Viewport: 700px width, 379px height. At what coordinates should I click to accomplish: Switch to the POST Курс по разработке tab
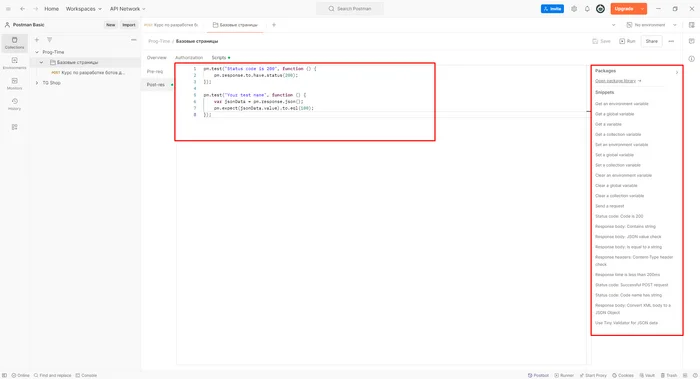click(171, 25)
